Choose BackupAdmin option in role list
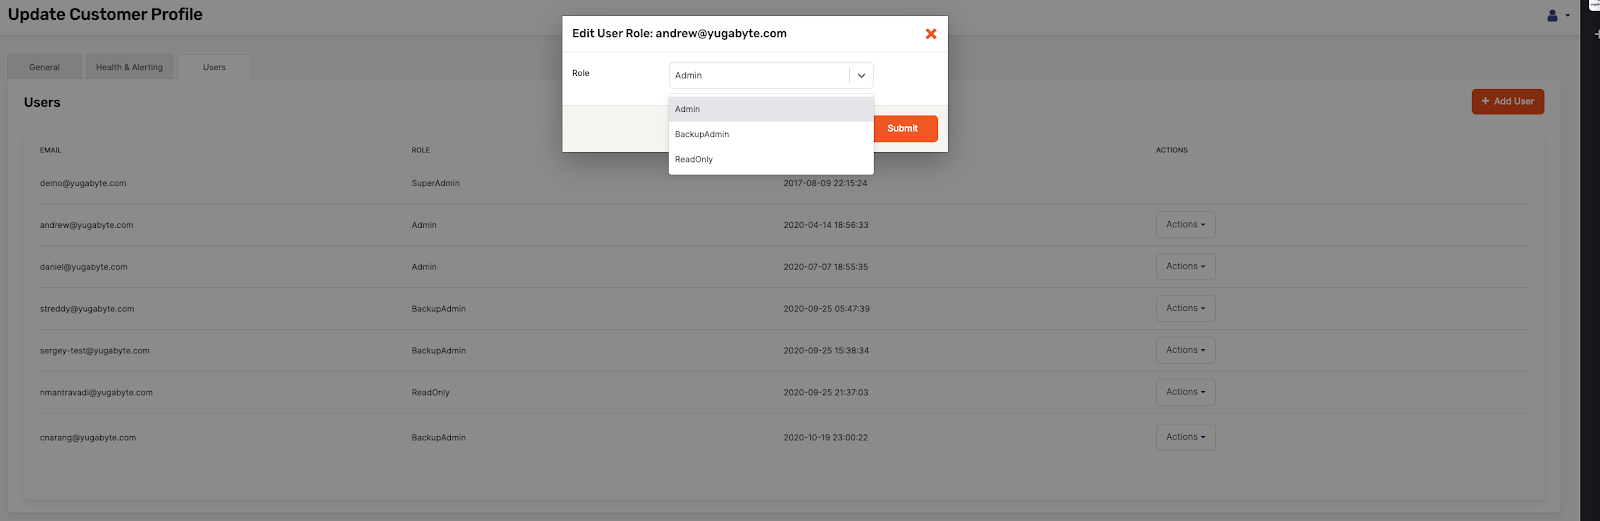 (771, 134)
